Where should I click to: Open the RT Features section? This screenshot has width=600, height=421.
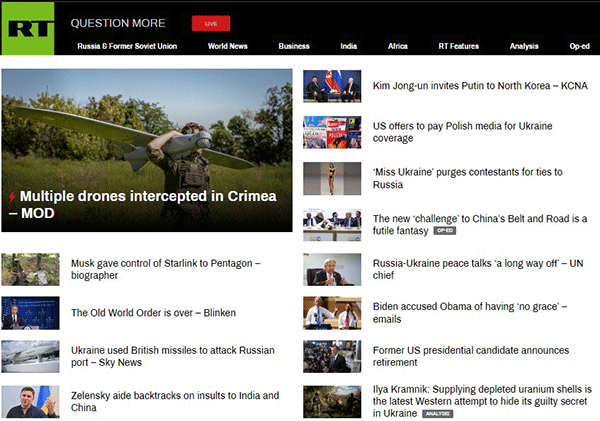coord(458,46)
